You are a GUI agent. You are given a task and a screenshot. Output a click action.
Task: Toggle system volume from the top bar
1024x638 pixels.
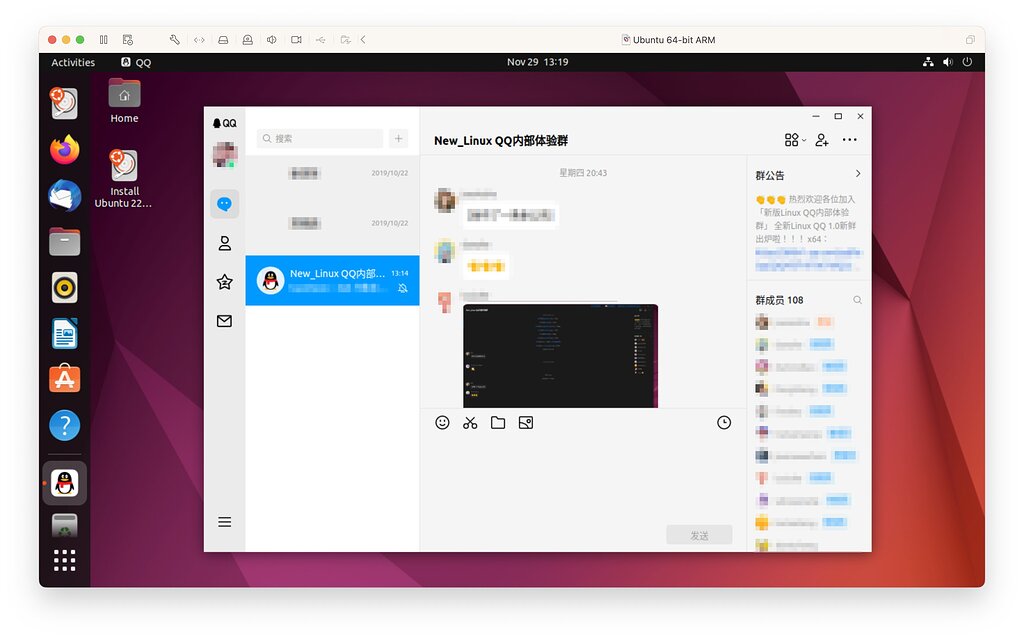pos(948,61)
